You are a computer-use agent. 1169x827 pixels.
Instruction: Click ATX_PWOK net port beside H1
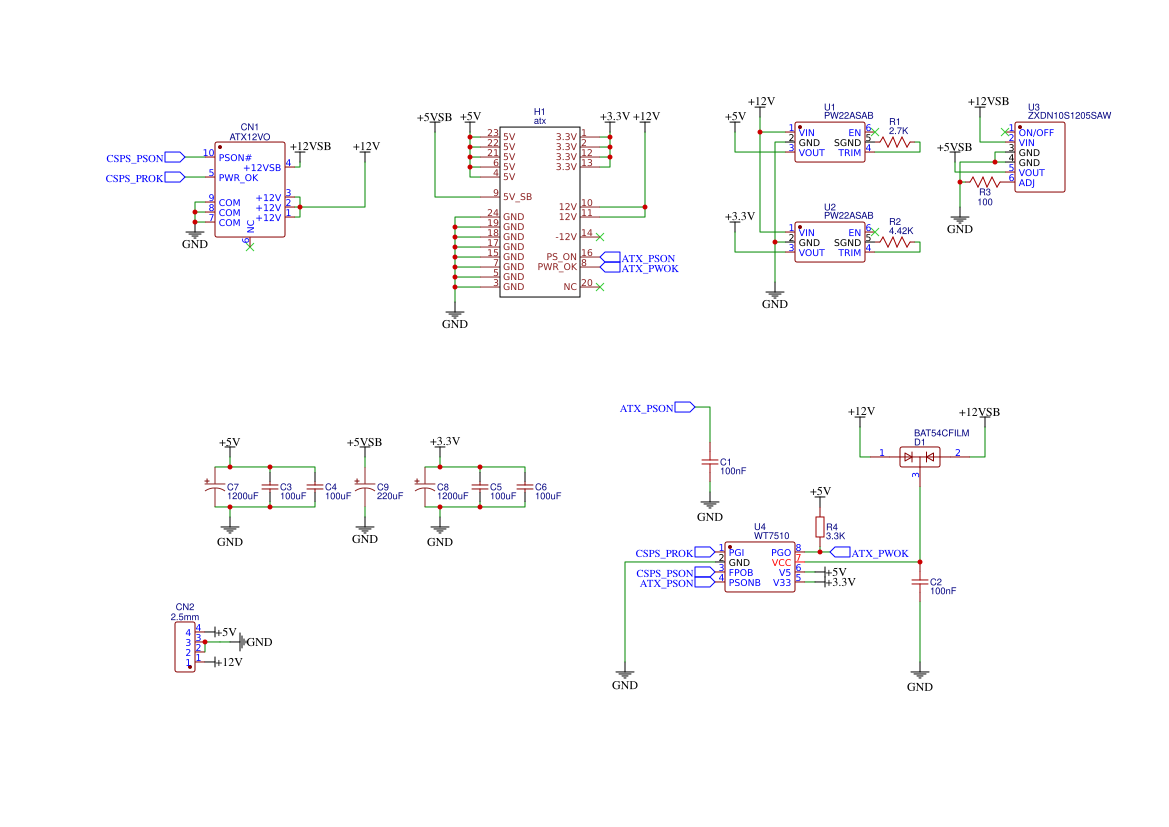click(x=640, y=268)
